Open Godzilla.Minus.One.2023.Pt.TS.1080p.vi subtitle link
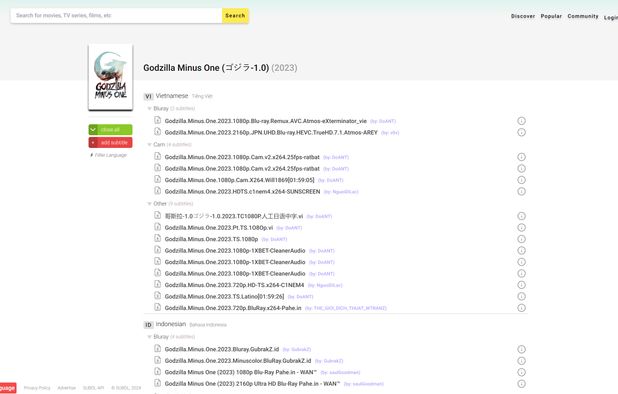 pyautogui.click(x=219, y=228)
